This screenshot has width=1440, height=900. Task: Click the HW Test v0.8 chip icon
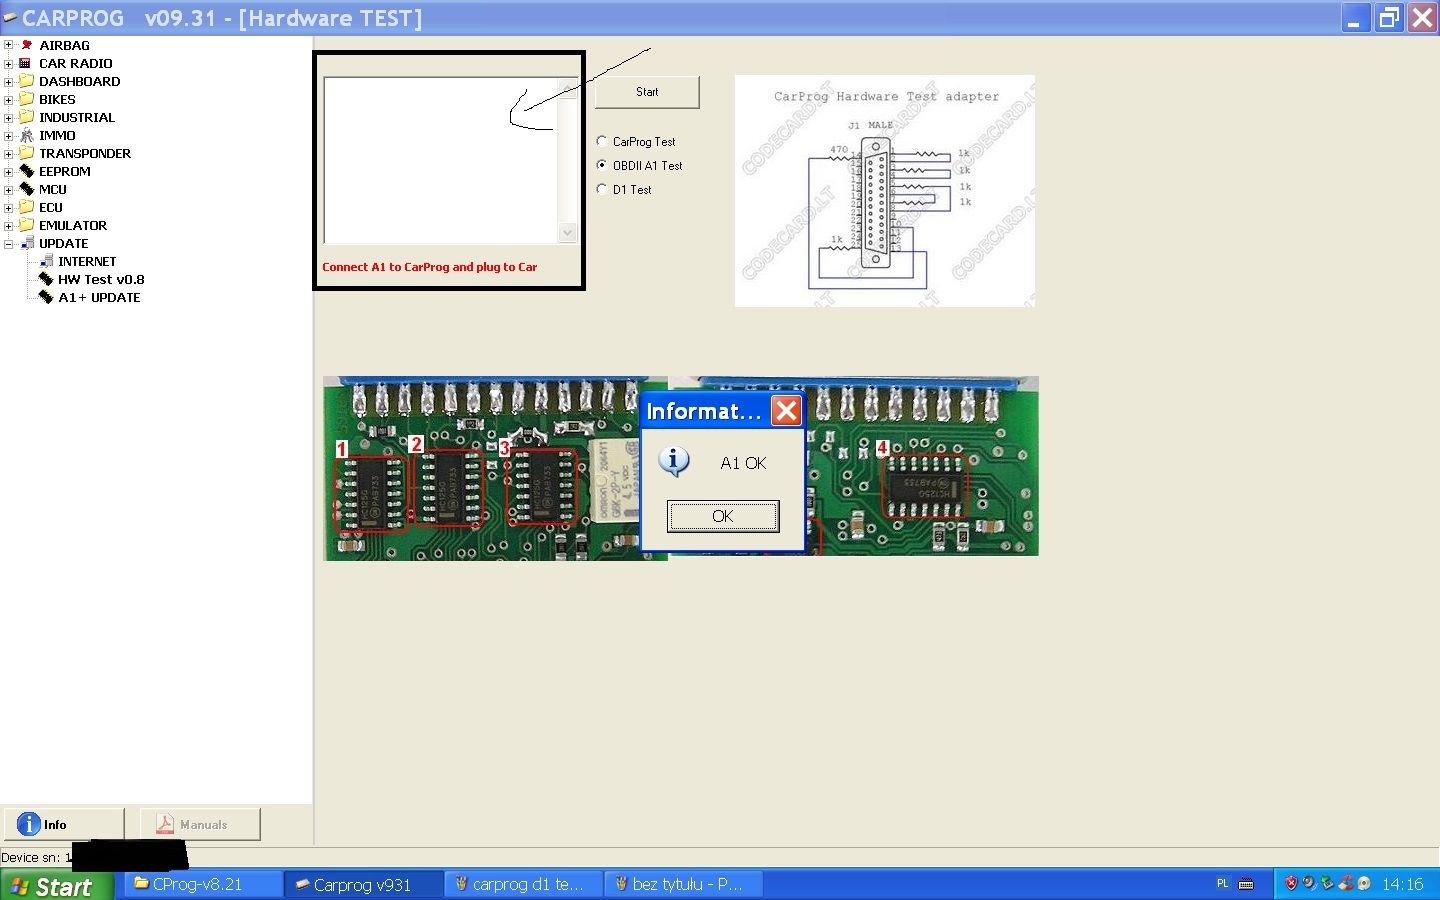click(46, 279)
